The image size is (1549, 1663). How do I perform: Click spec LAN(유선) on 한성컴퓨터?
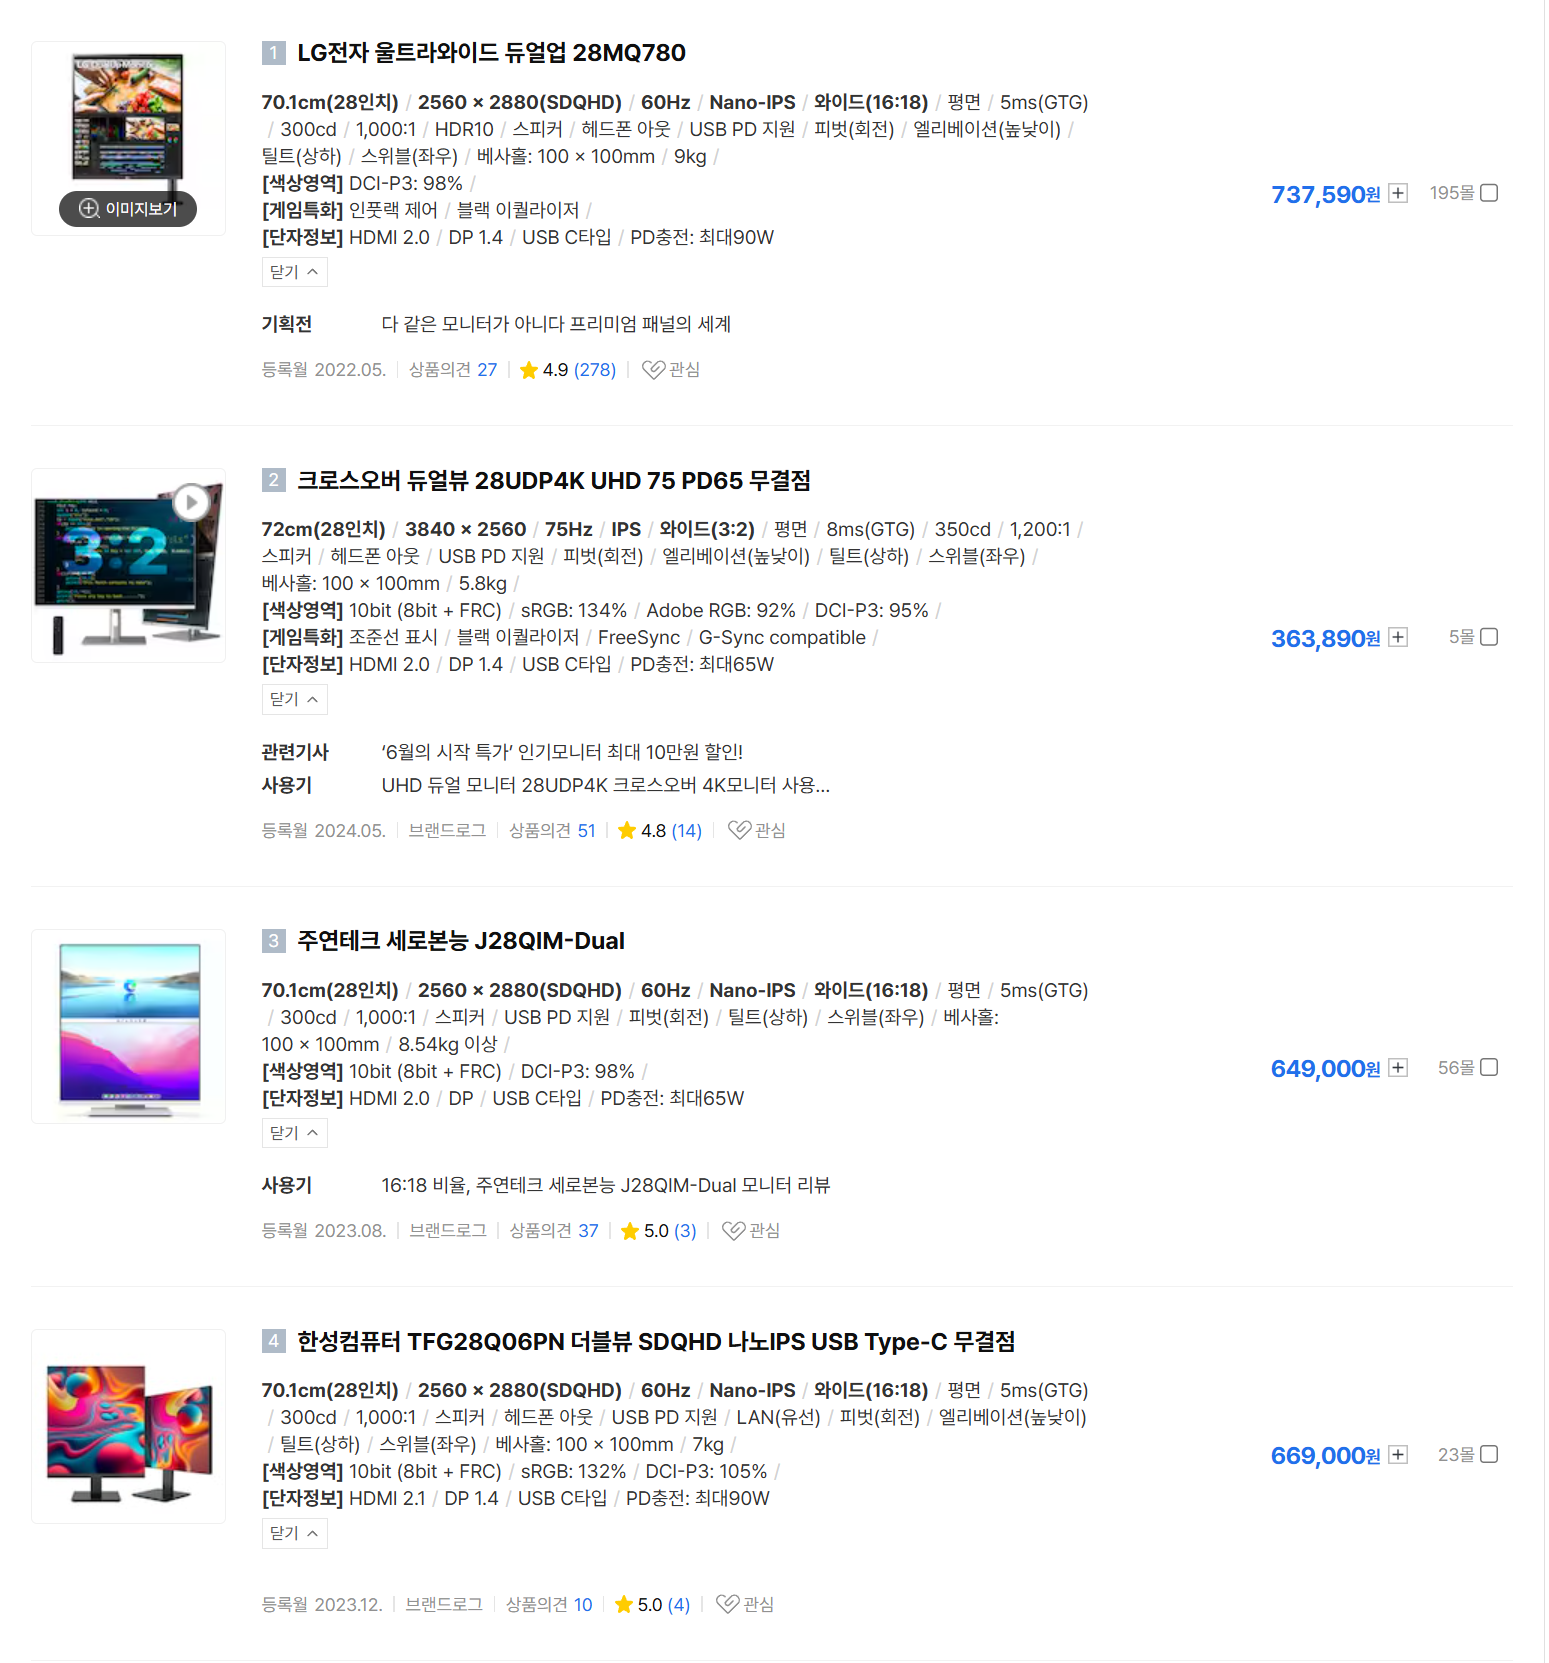coord(778,1418)
